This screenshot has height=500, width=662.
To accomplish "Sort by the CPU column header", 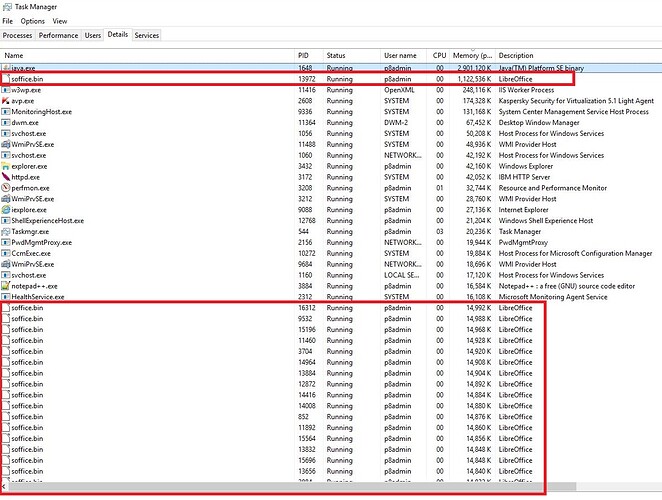I will point(439,55).
